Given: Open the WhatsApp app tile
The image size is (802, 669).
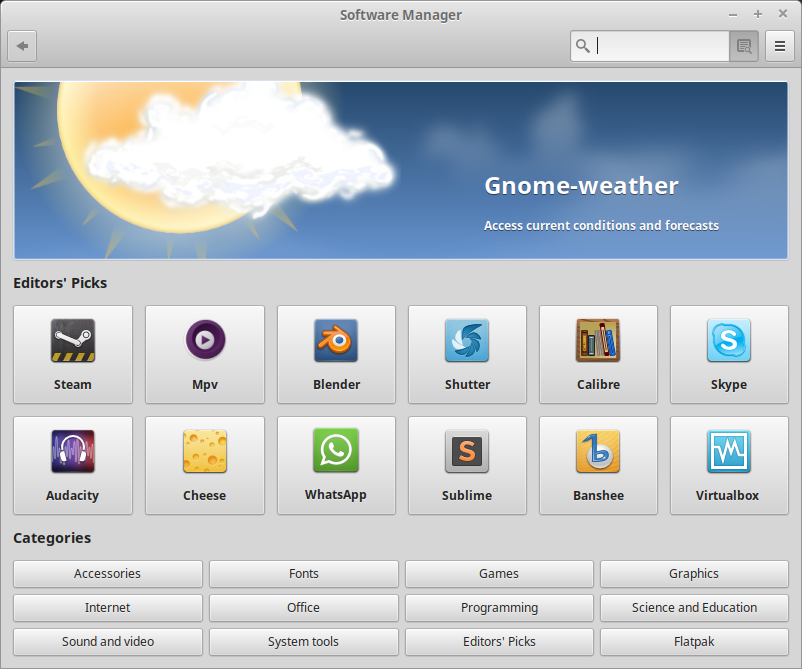Looking at the screenshot, I should tap(336, 465).
